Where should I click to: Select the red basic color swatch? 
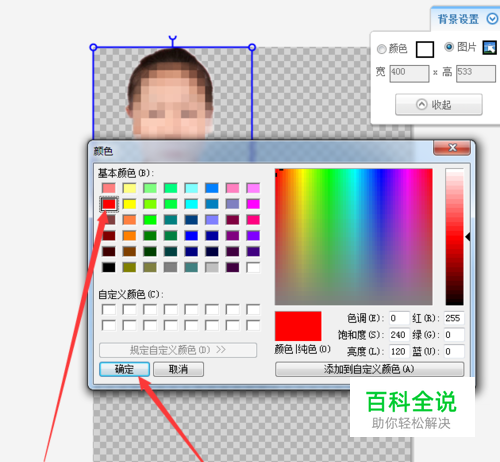point(109,204)
